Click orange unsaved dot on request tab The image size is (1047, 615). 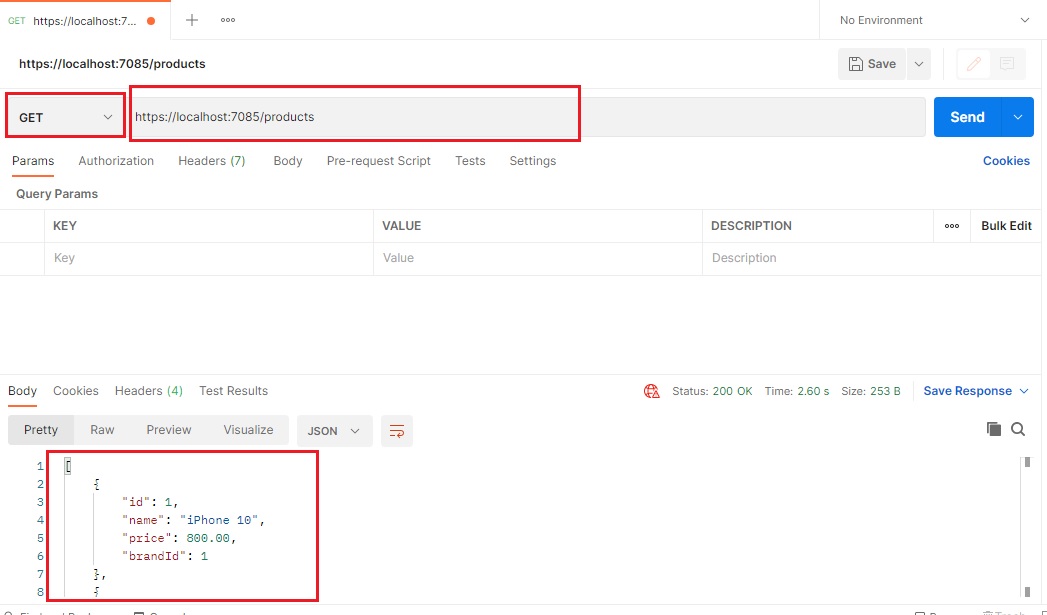click(151, 21)
